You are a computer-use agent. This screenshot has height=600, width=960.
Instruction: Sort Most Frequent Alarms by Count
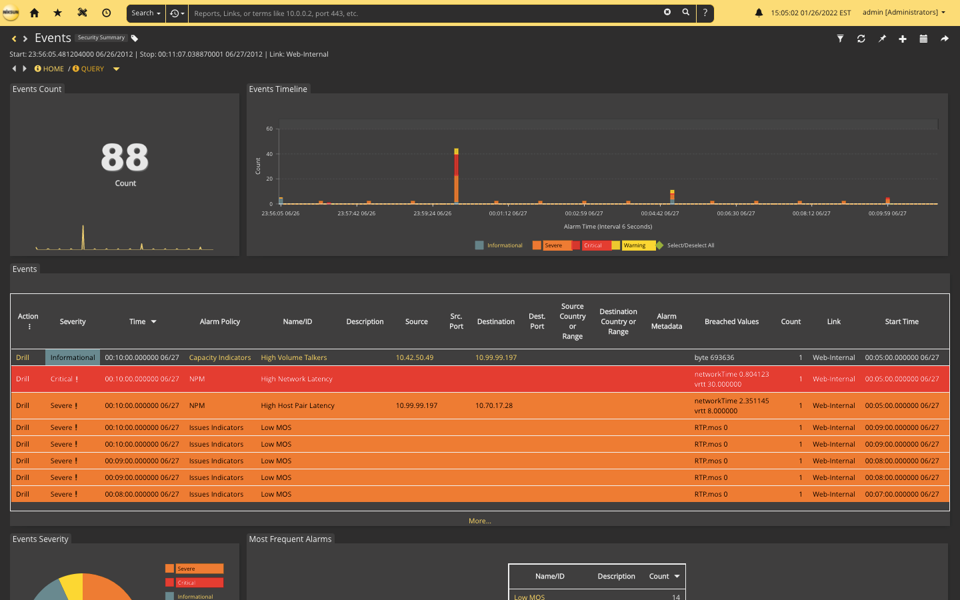(x=664, y=576)
